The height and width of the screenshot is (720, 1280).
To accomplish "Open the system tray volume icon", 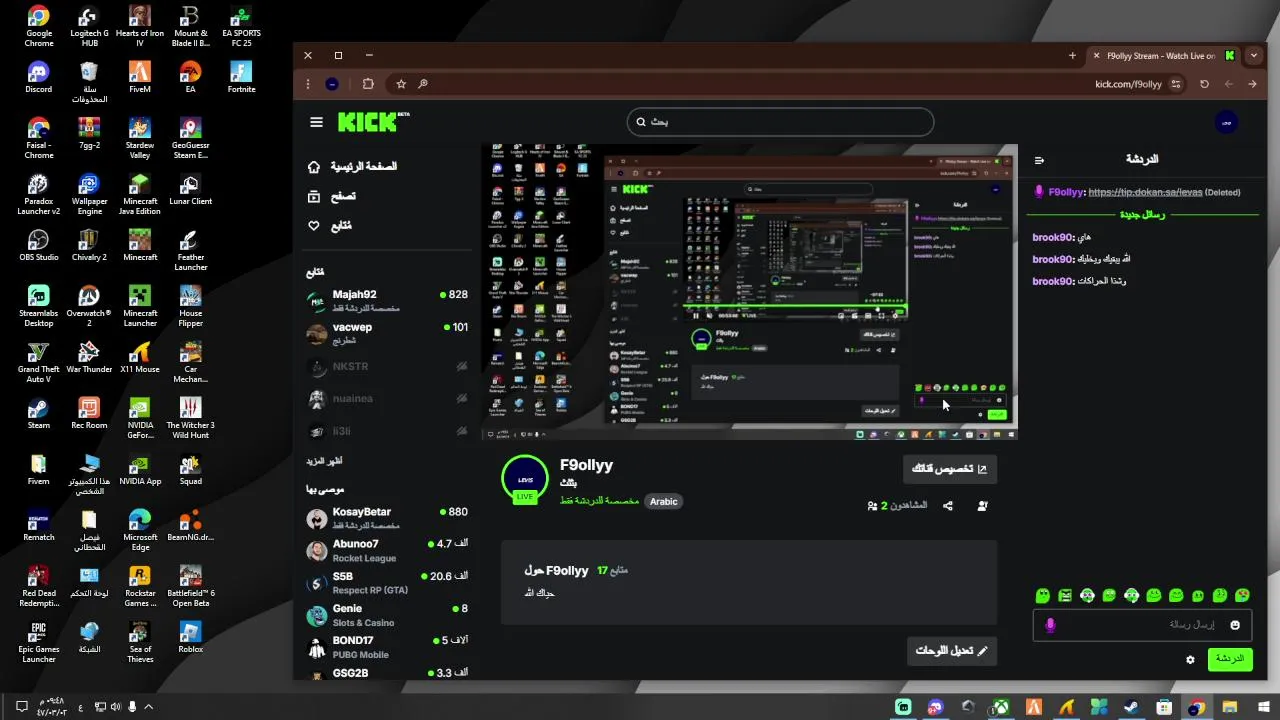I will pos(116,707).
